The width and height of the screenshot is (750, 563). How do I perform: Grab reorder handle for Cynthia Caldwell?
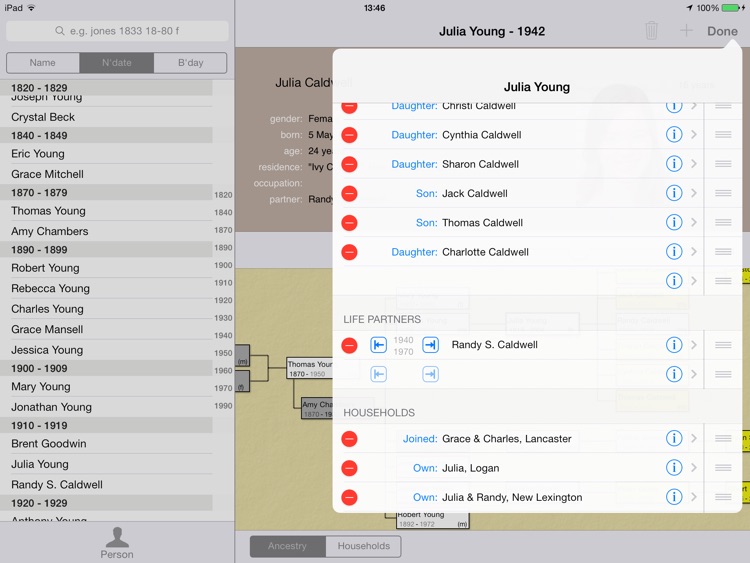pos(723,135)
